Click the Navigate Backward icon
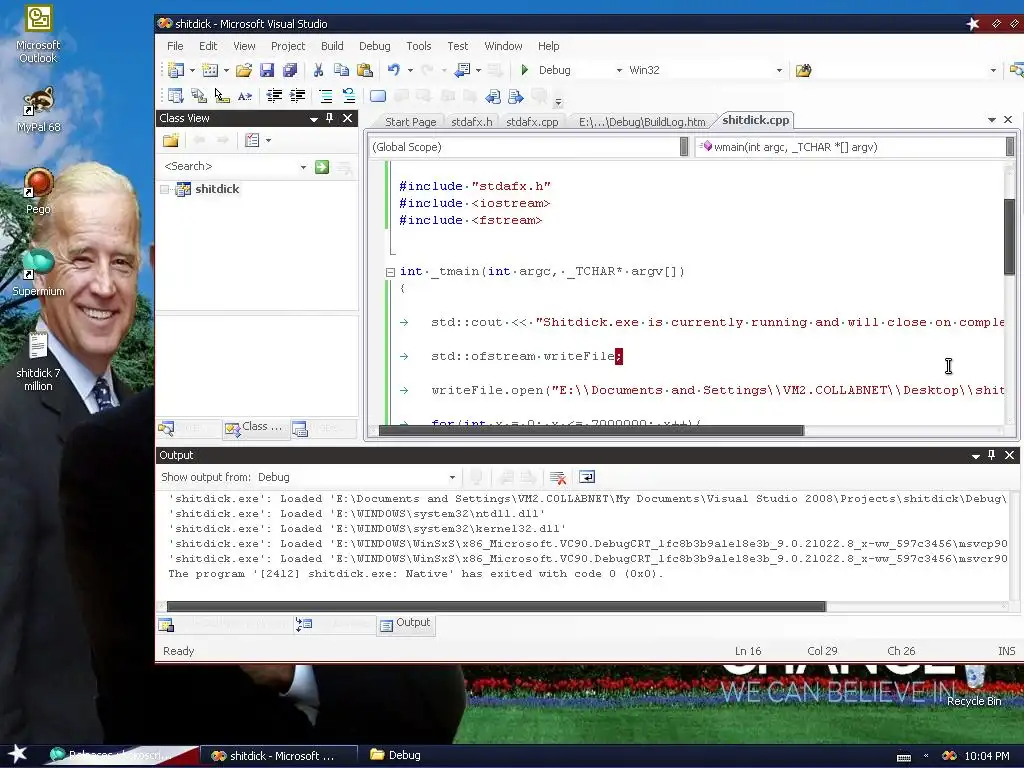The image size is (1024, 768). pos(462,70)
